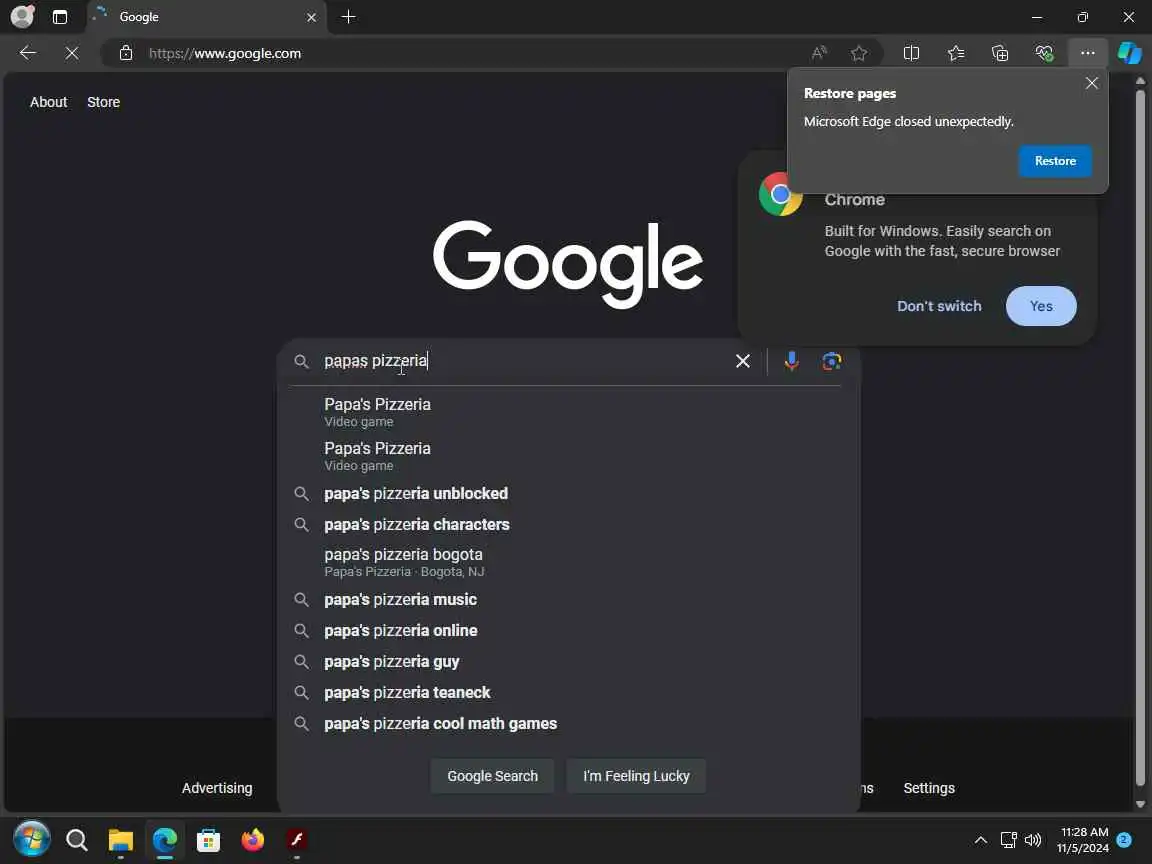Open network status tray icon
Viewport: 1152px width, 864px height.
click(1008, 840)
